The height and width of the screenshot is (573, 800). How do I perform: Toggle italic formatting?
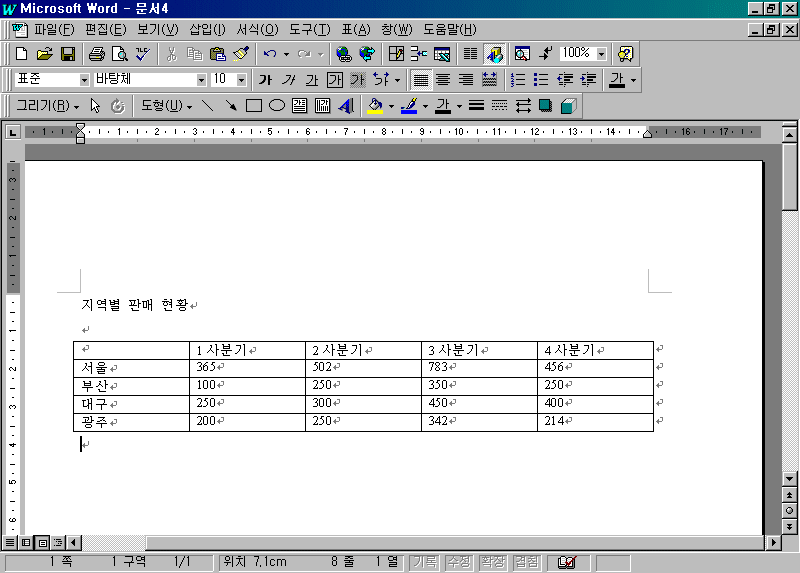[289, 80]
